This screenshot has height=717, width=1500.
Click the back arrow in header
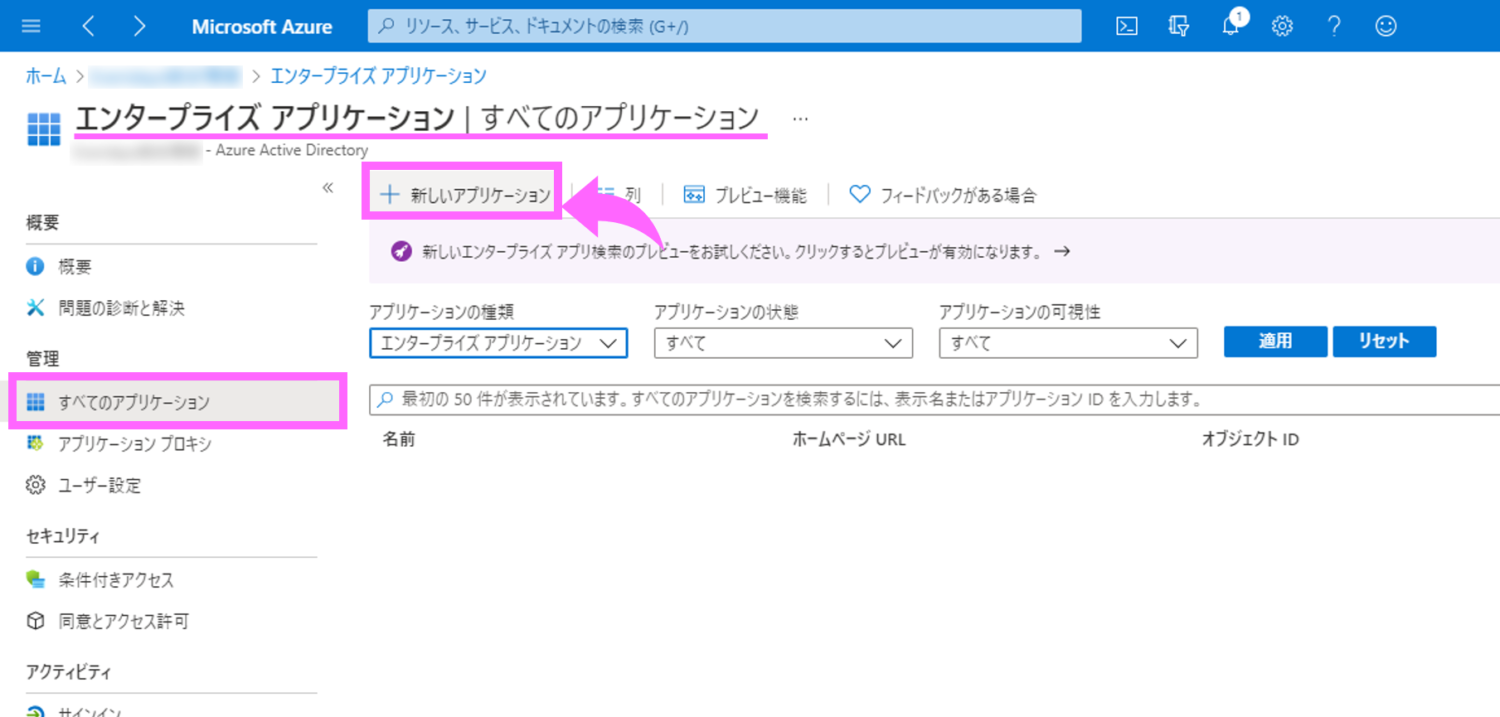88,27
